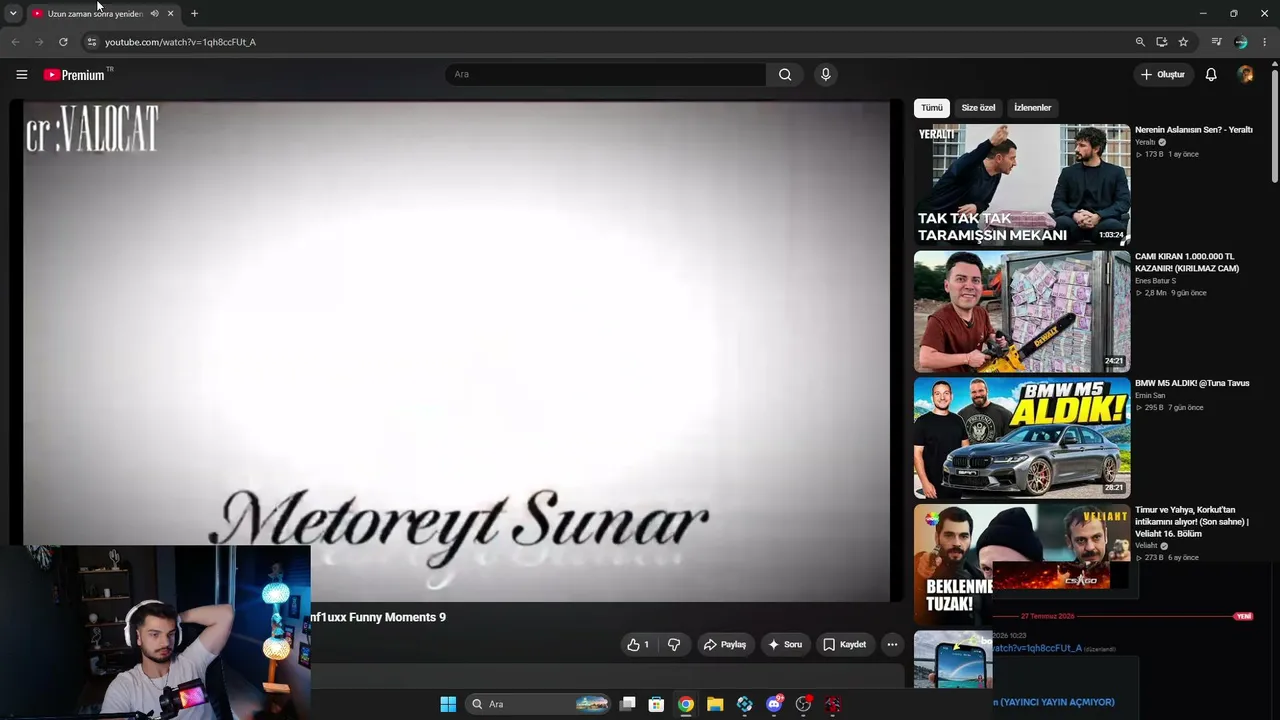
Task: Open YouTube account avatar menu
Action: (1245, 74)
